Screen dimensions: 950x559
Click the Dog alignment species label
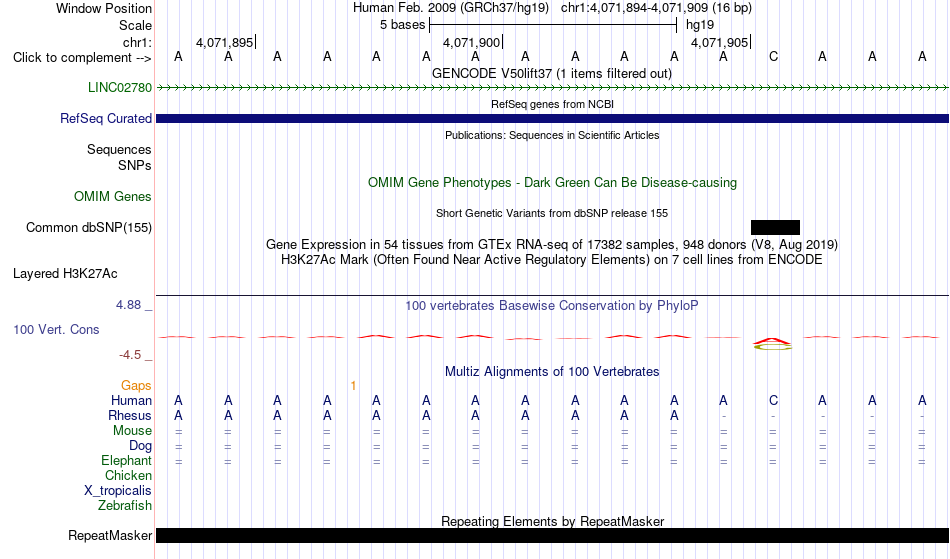[x=140, y=446]
